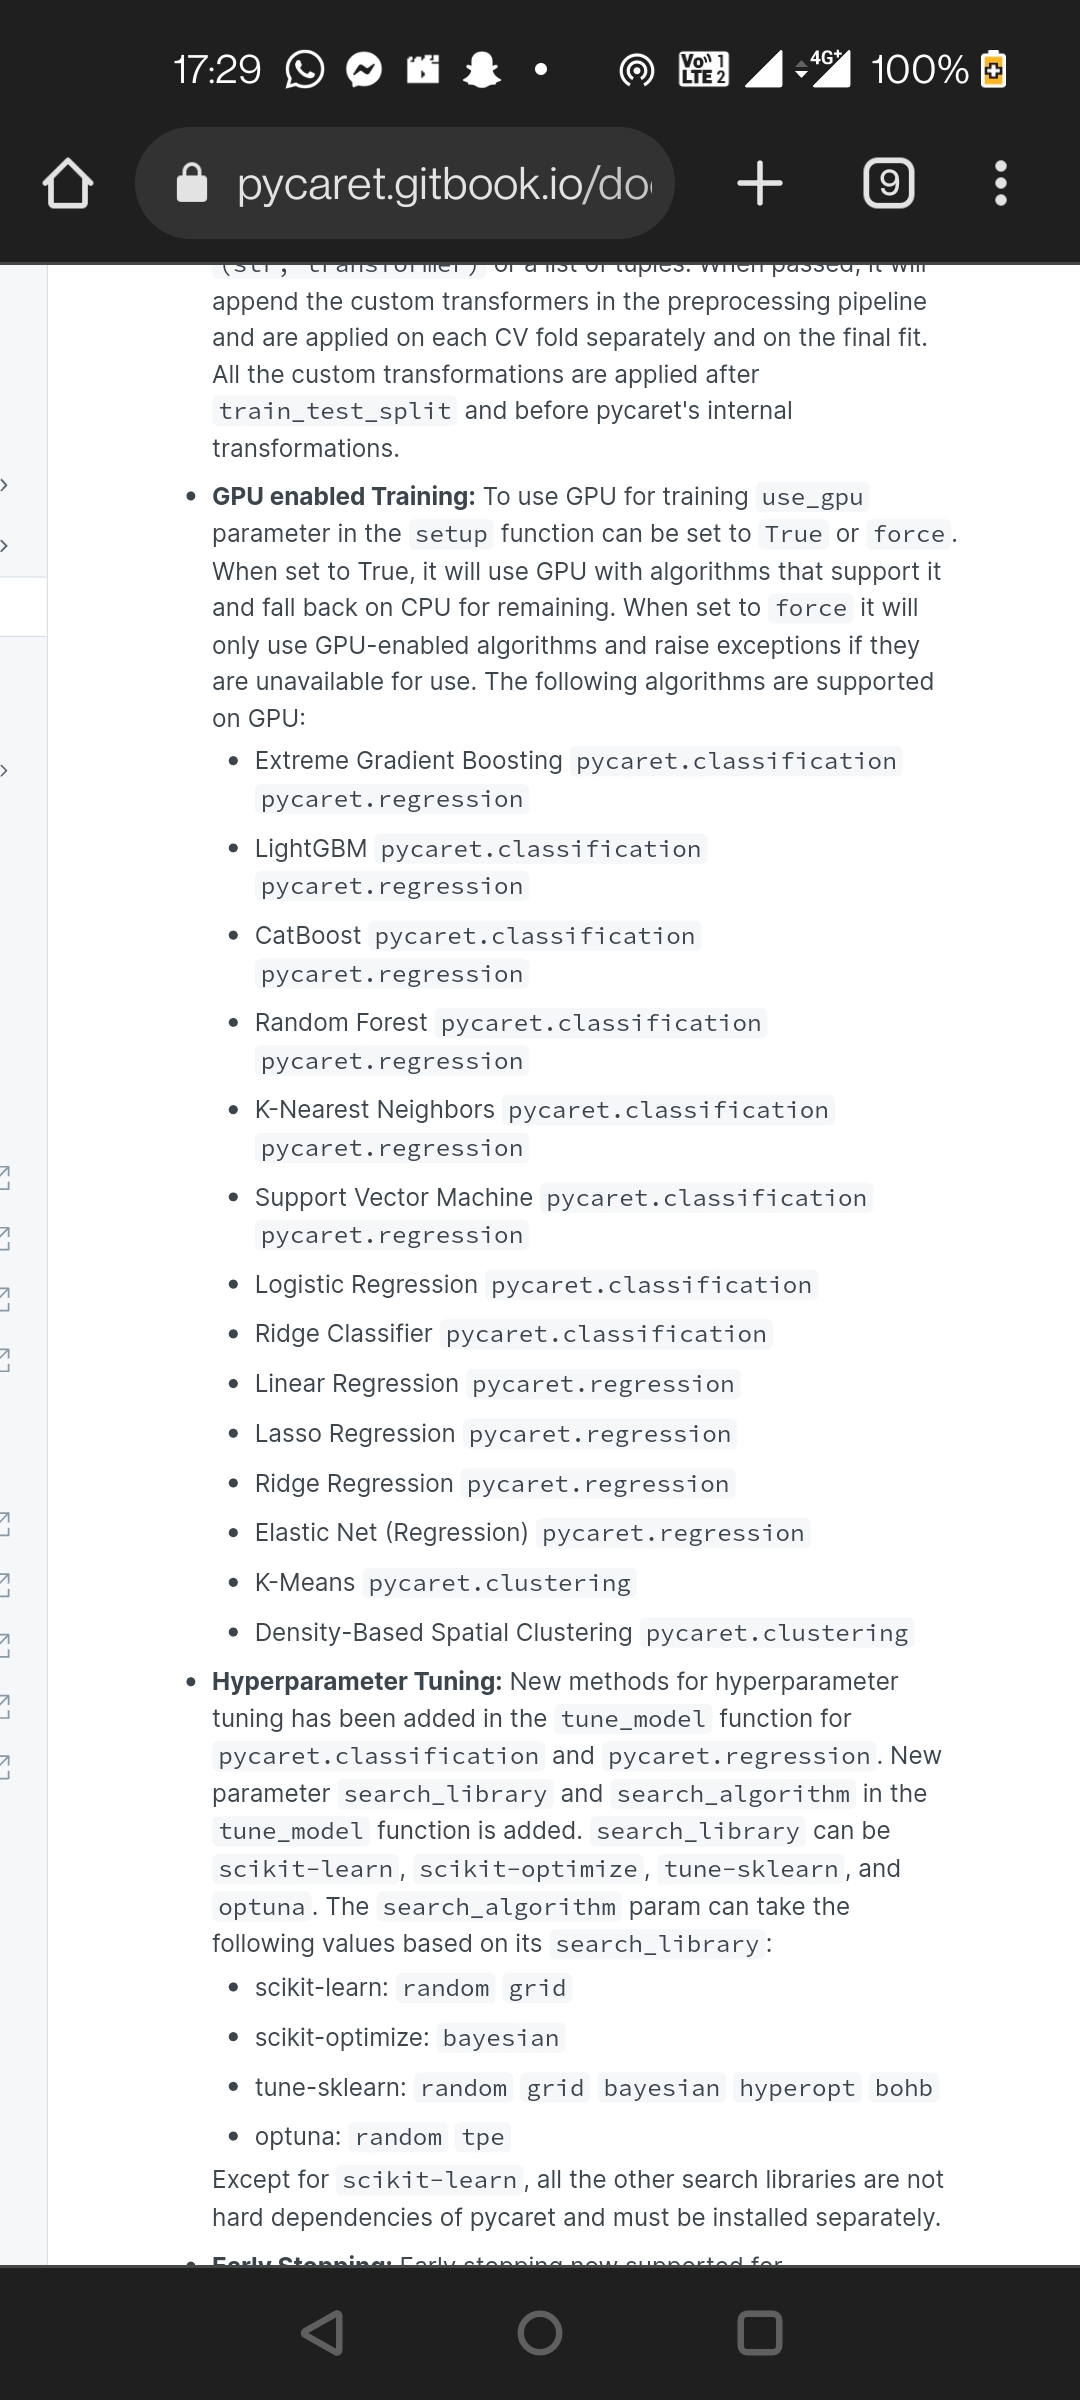Tap the home icon beside the address bar

66,182
